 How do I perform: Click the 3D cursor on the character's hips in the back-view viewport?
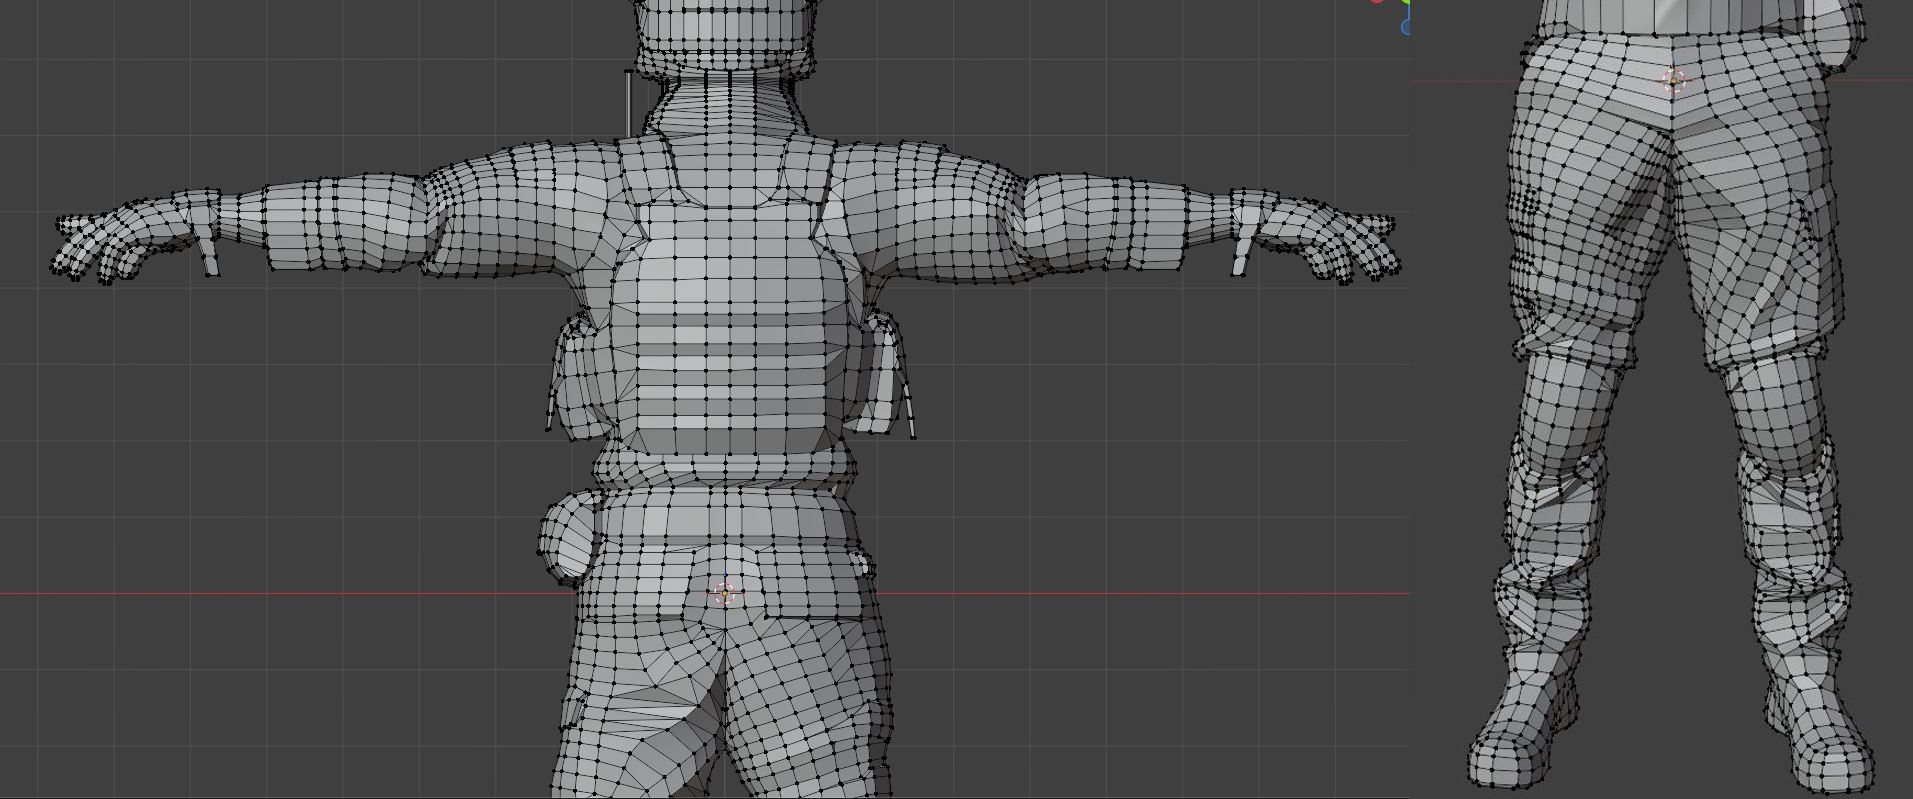click(x=725, y=594)
